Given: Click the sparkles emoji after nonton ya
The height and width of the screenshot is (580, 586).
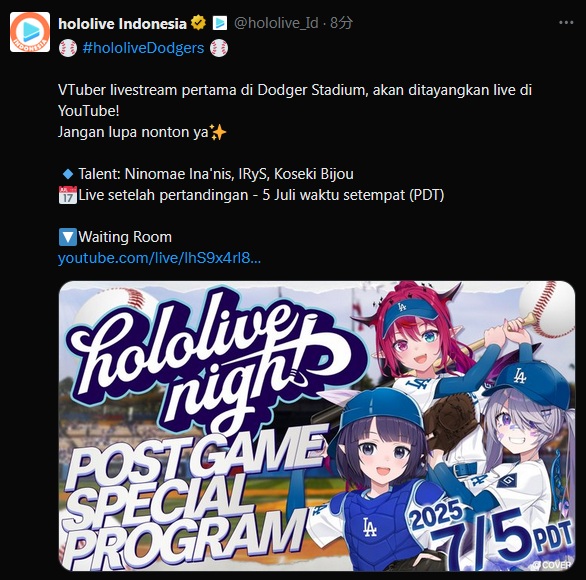Looking at the screenshot, I should click(218, 132).
